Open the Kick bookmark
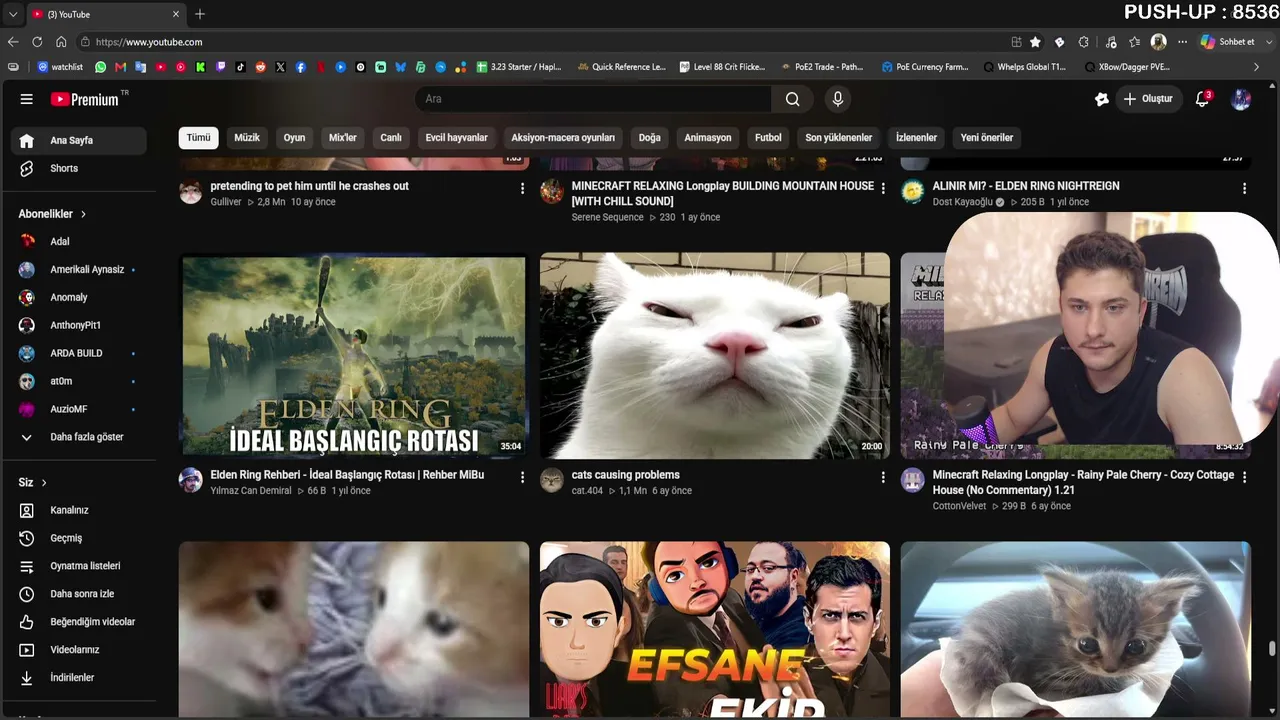 pyautogui.click(x=200, y=67)
